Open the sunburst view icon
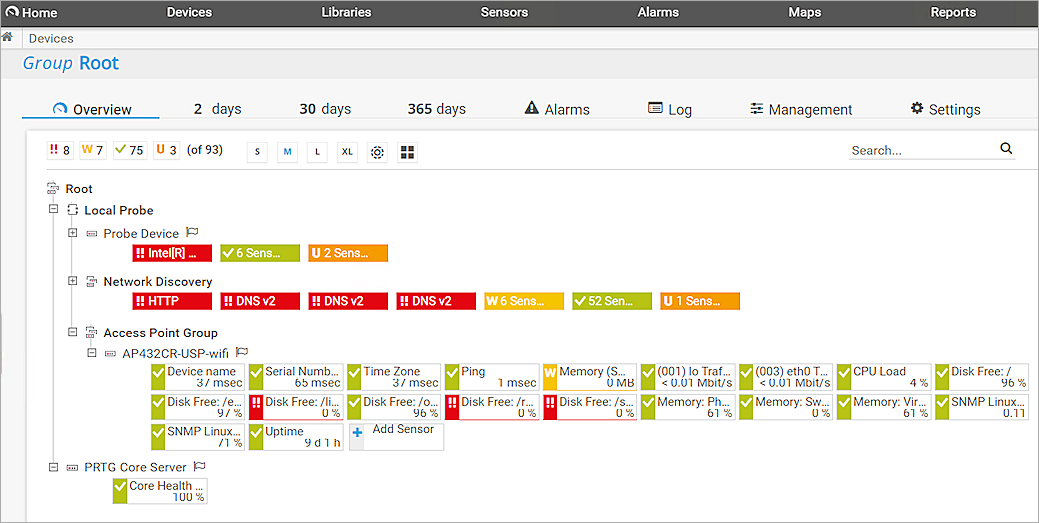This screenshot has height=523, width=1039. 377,152
